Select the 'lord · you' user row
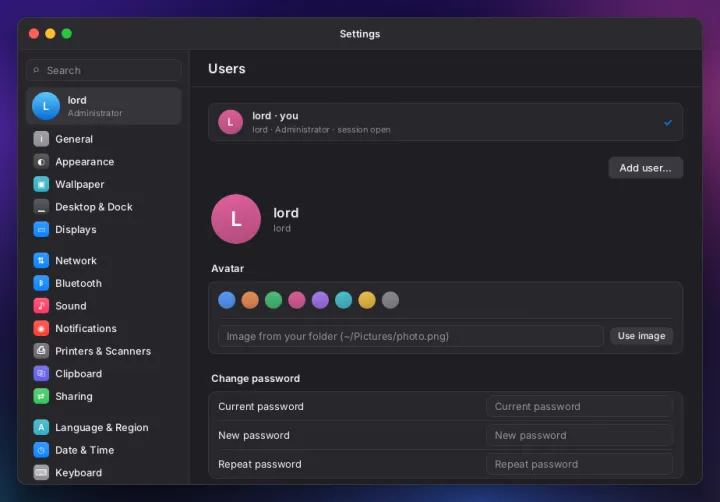The width and height of the screenshot is (720, 502). point(445,122)
